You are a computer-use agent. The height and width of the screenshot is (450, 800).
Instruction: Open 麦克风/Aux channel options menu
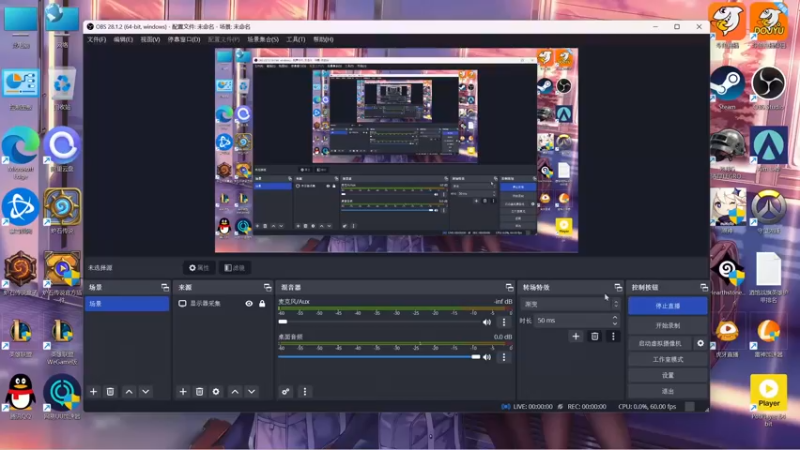tap(504, 322)
